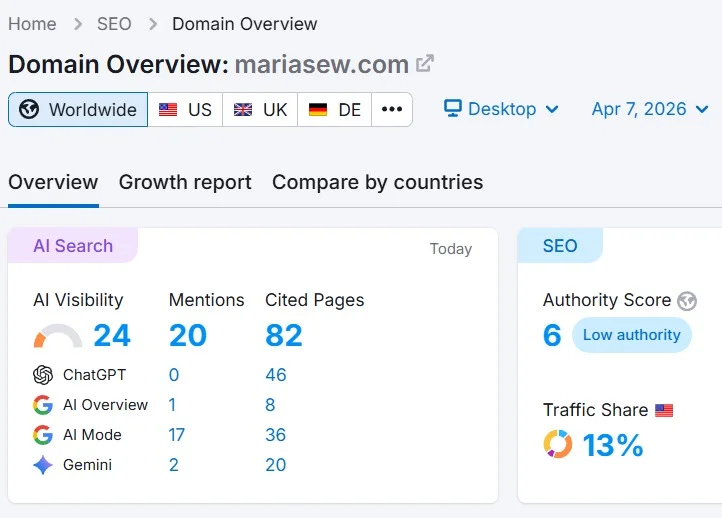
Task: Click the UK flag icon
Action: click(243, 110)
